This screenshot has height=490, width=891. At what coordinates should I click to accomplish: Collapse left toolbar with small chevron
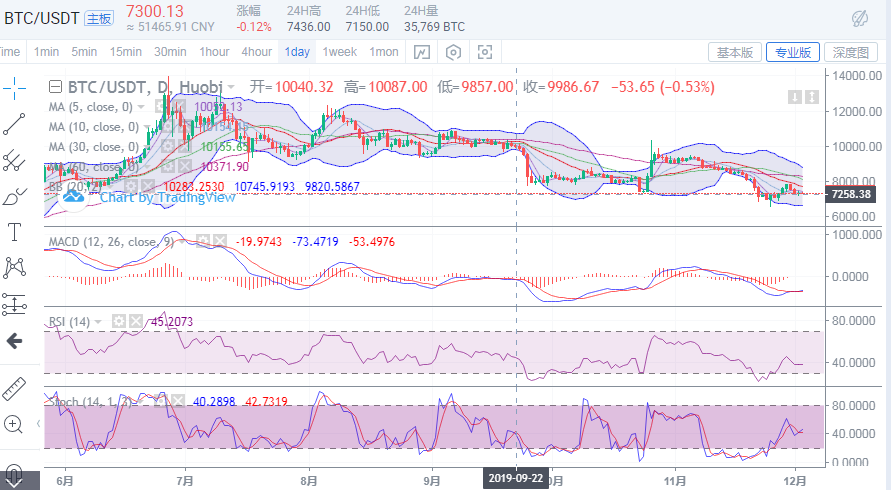(x=38, y=423)
